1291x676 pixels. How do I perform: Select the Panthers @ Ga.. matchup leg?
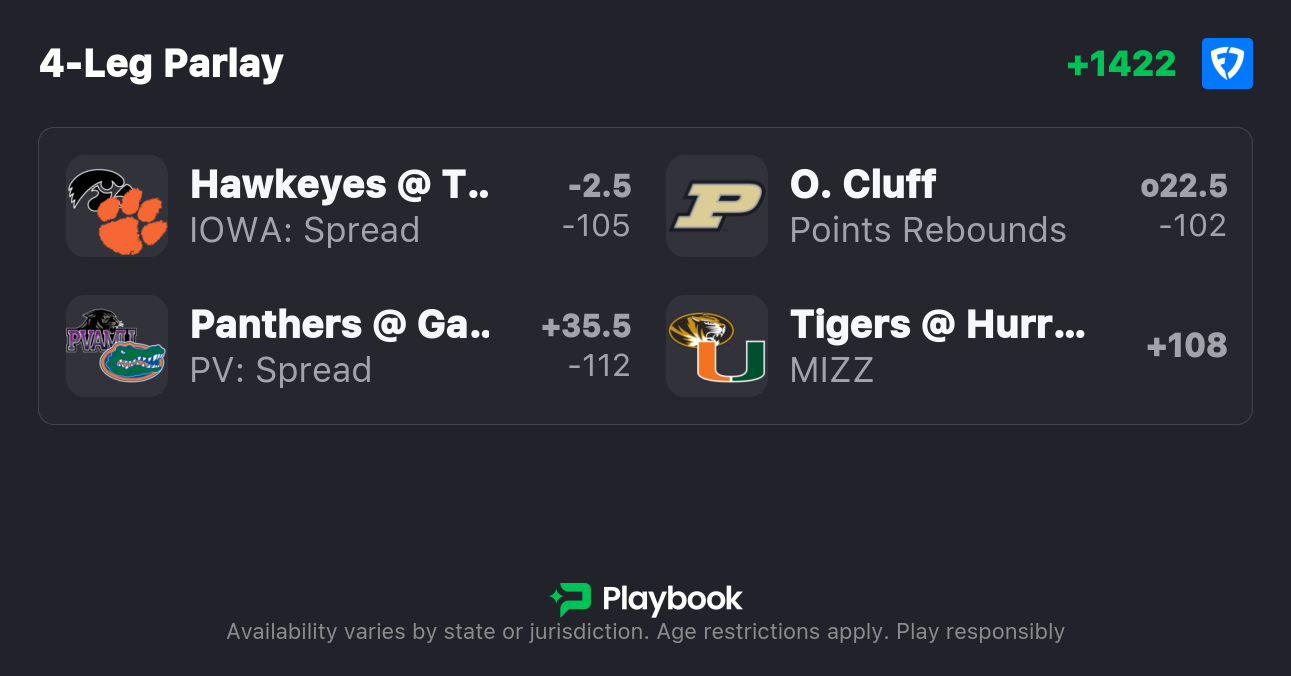(x=340, y=325)
